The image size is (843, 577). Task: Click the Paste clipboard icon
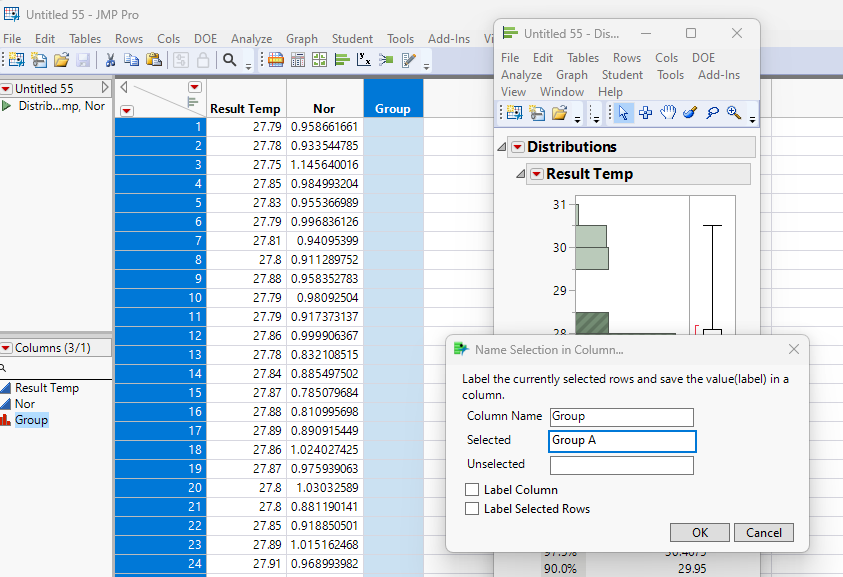coord(154,60)
